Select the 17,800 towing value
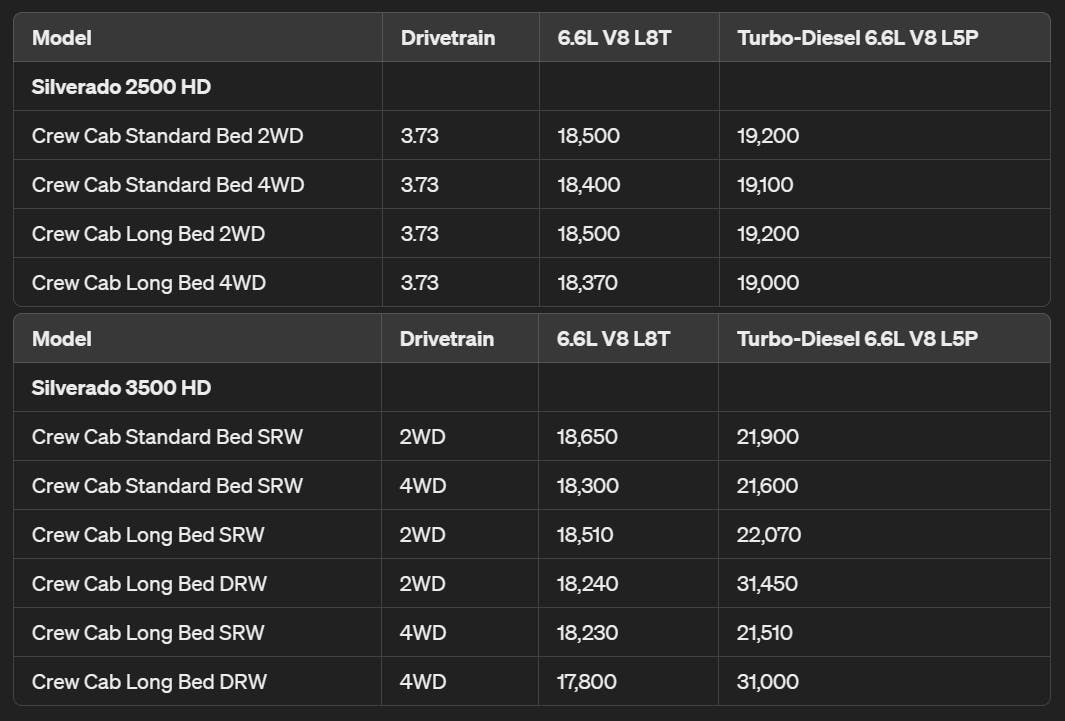 click(587, 681)
